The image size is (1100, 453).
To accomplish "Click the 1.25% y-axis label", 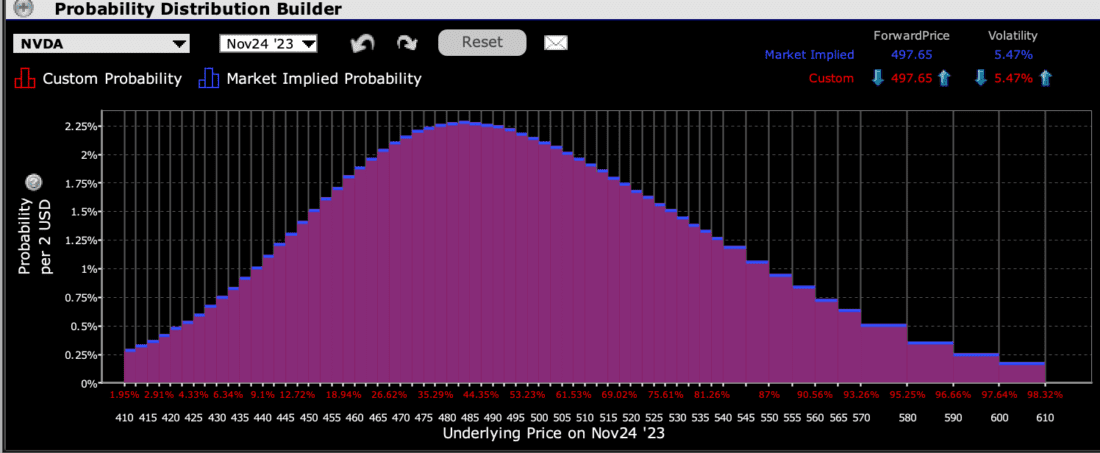I will (82, 241).
